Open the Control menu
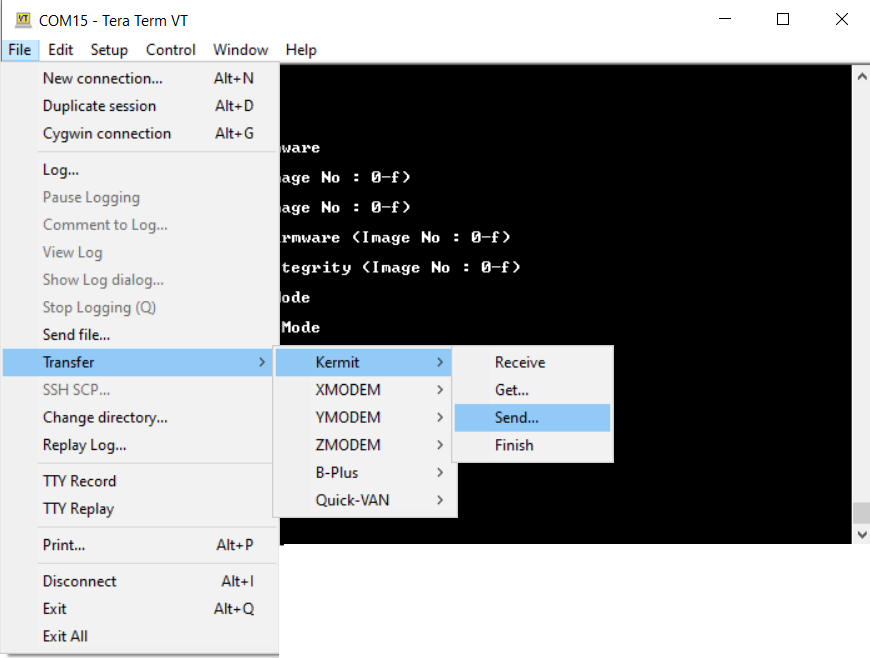This screenshot has height=658, width=870. [170, 49]
